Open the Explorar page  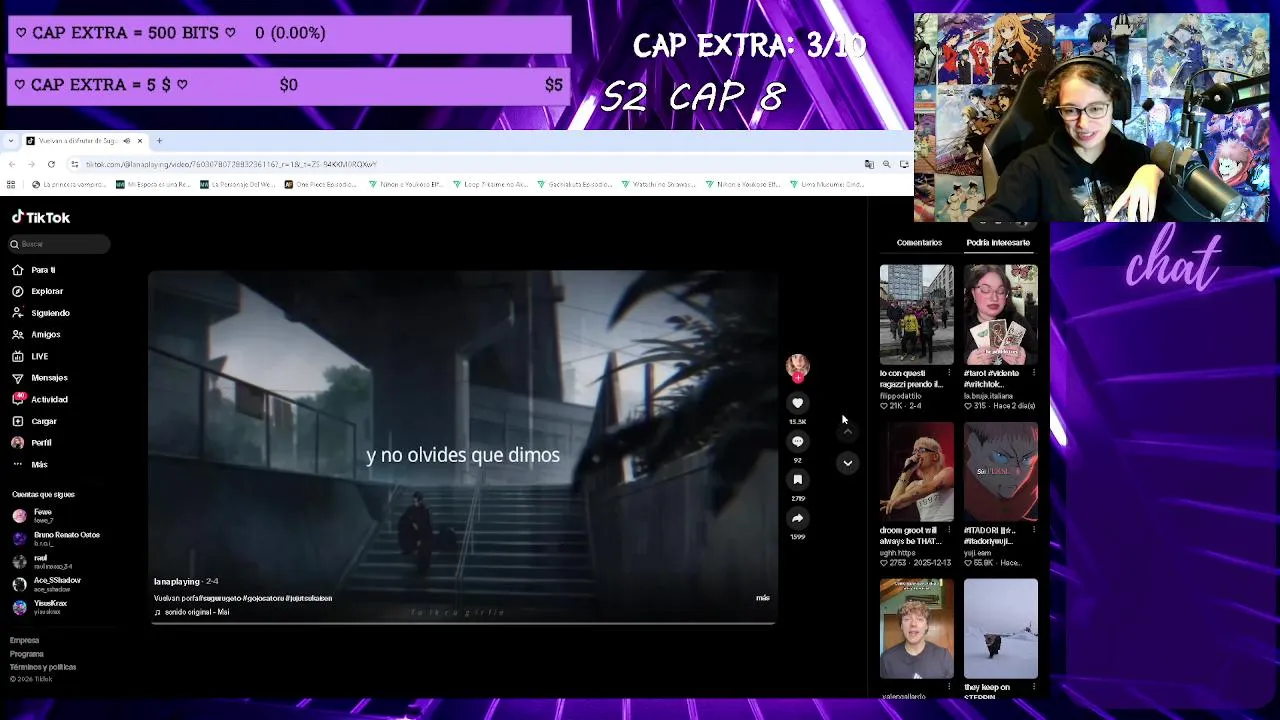(x=38, y=291)
